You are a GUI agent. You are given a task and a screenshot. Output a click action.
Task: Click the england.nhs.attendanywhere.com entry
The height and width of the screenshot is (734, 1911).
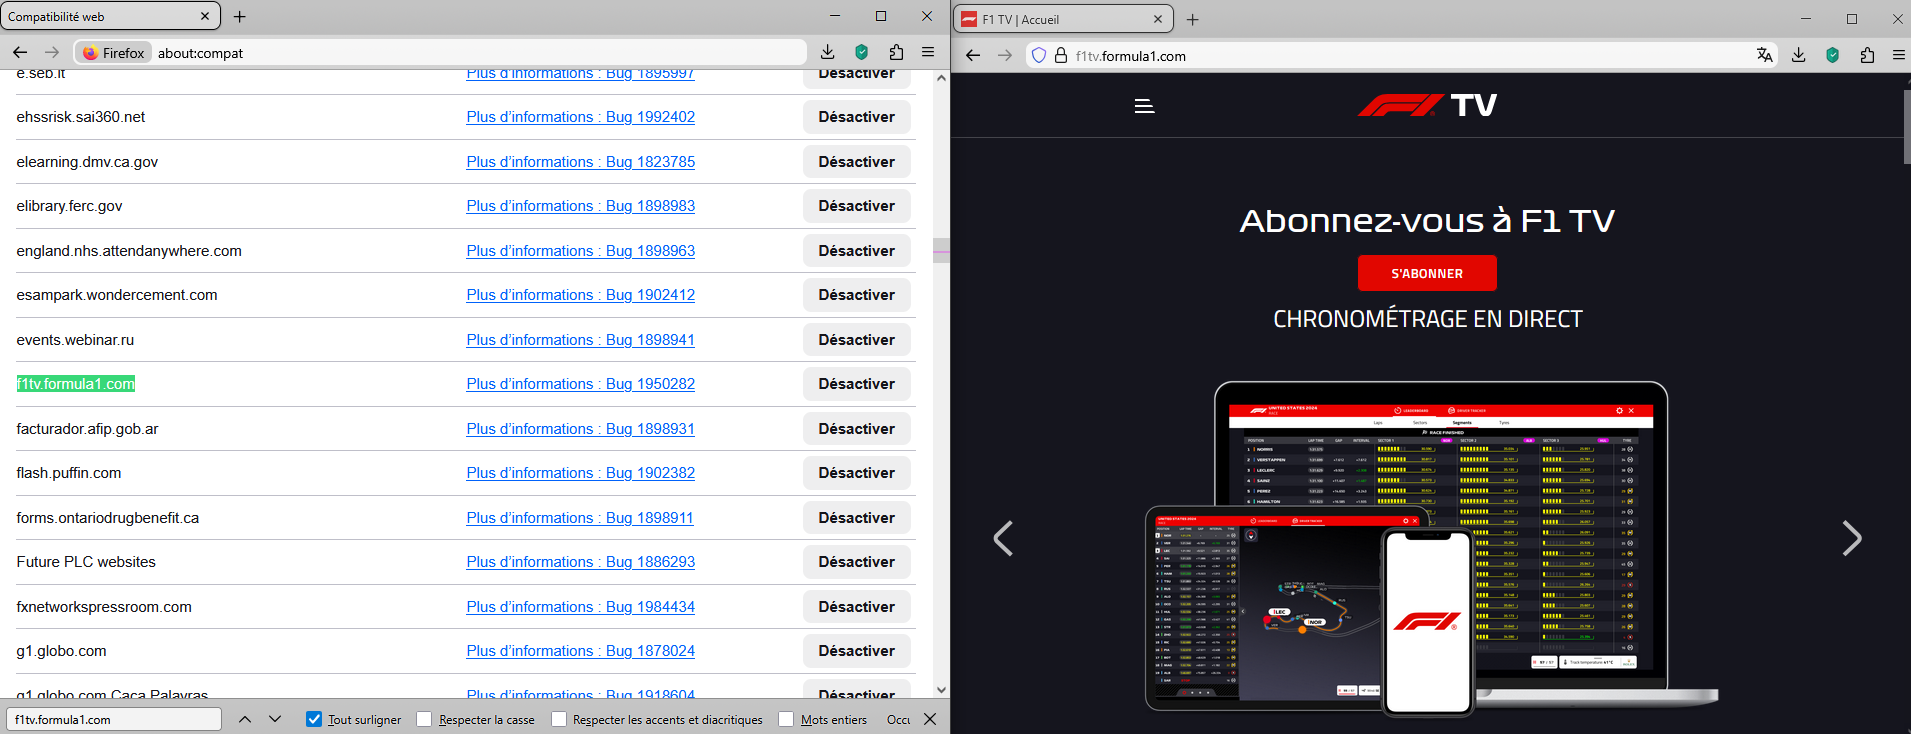coord(129,251)
